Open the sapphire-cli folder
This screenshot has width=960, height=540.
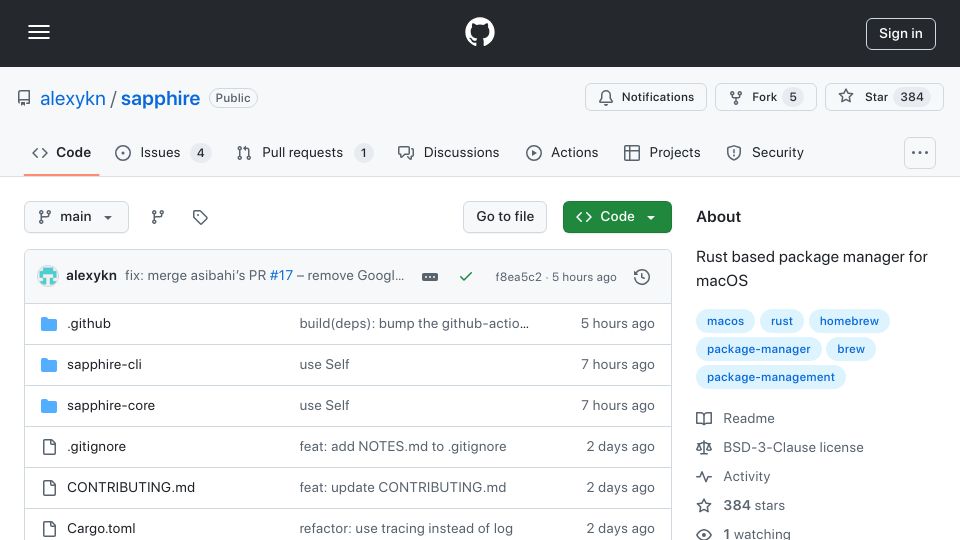pos(104,364)
